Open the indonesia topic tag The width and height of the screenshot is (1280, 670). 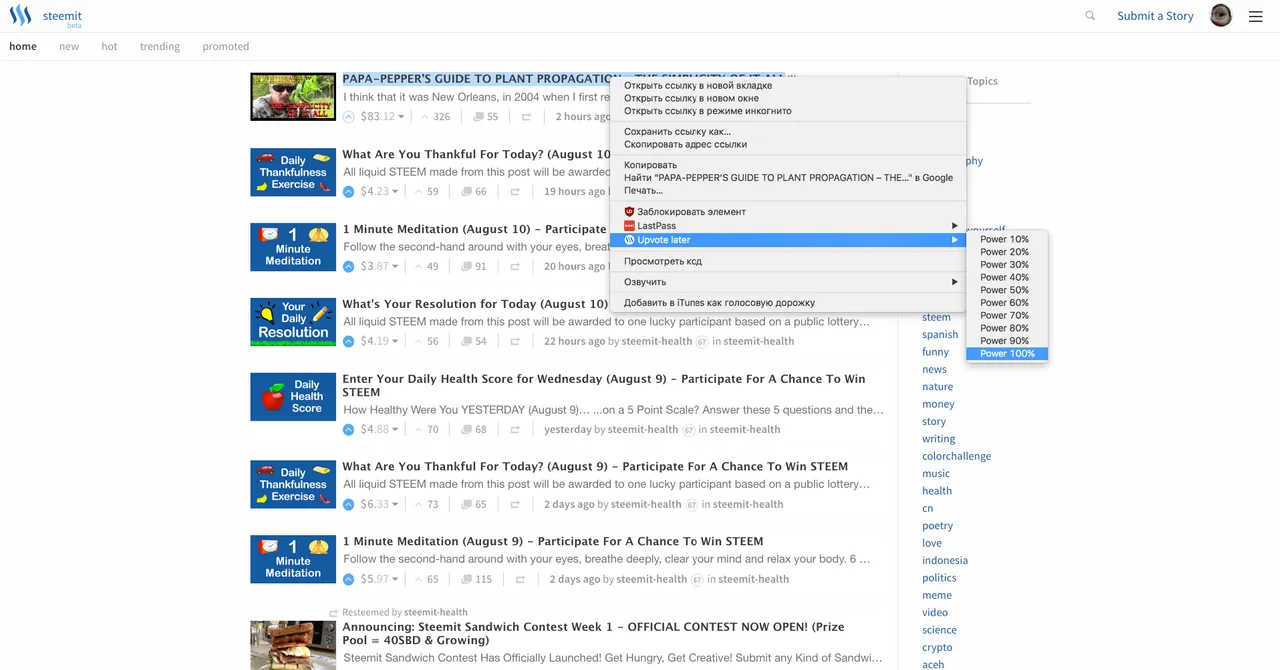coord(945,561)
